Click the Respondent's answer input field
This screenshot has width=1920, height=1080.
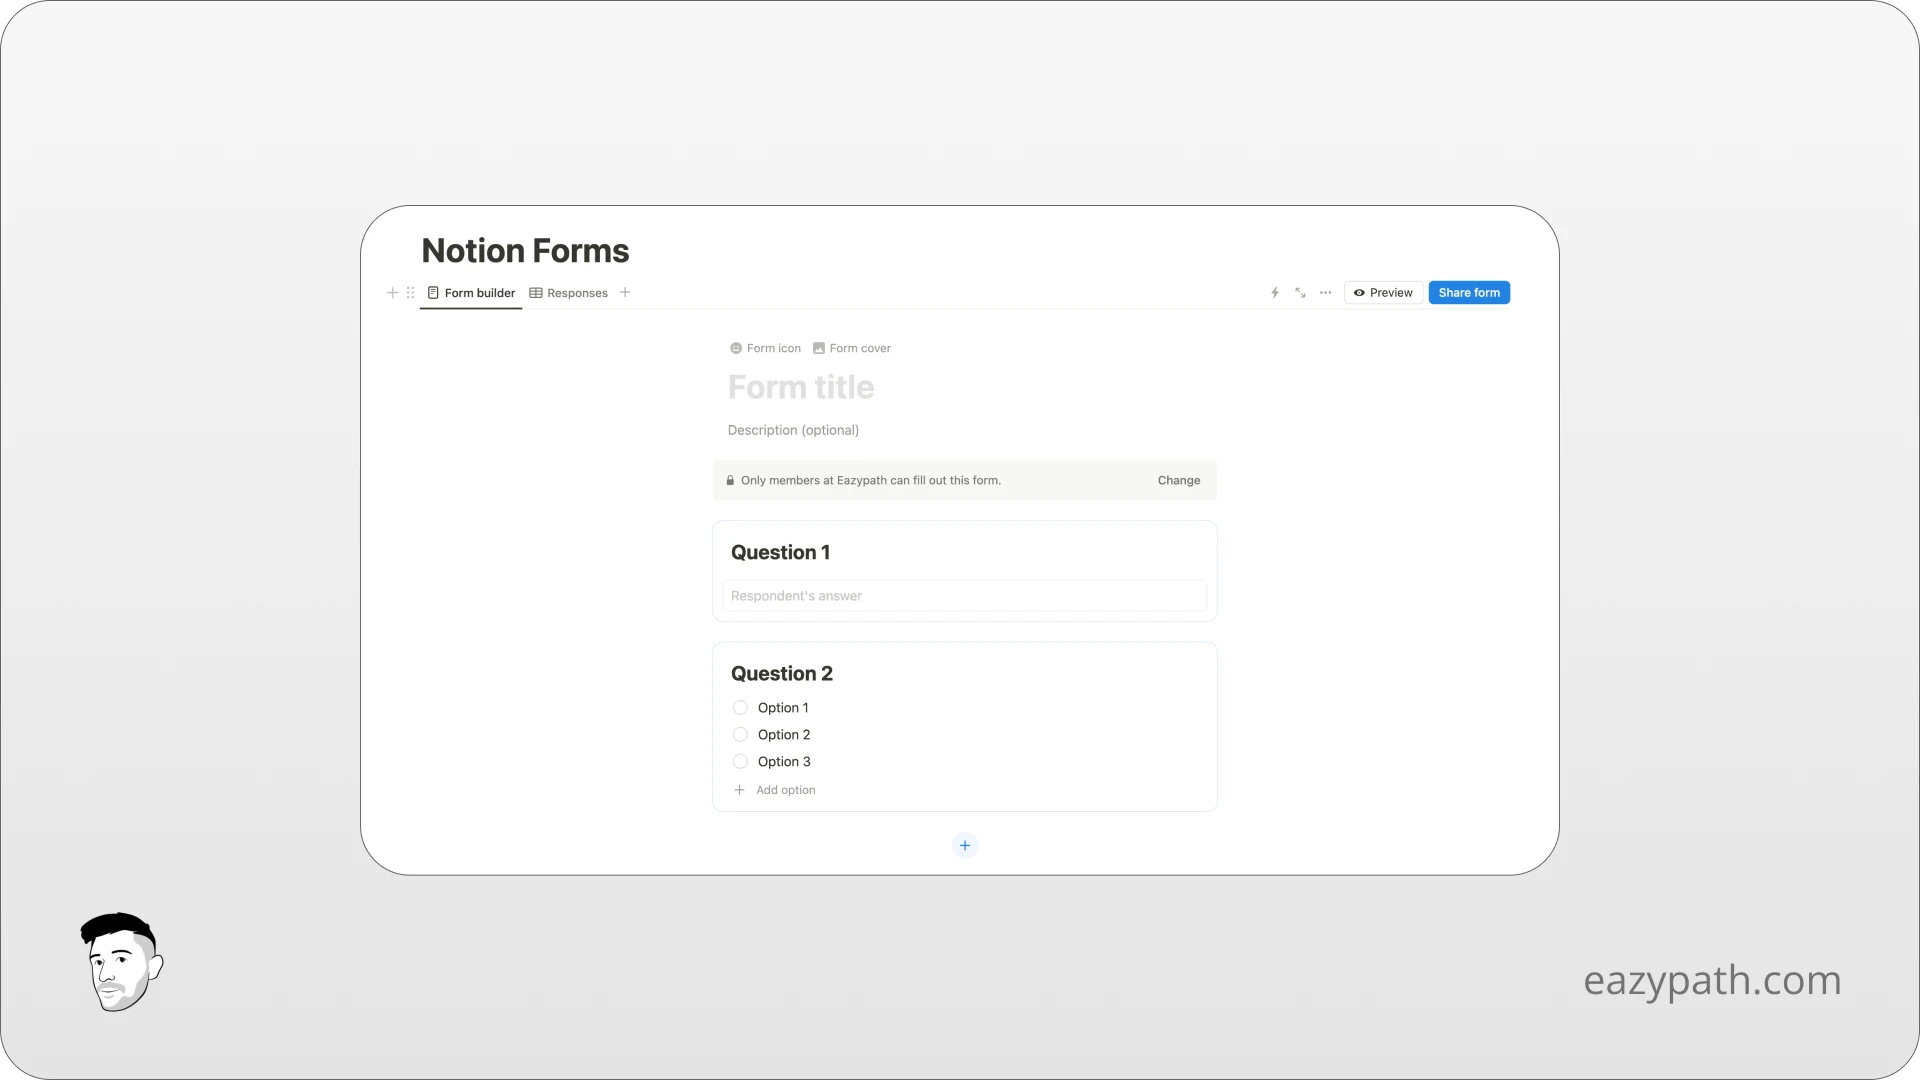[x=964, y=595]
